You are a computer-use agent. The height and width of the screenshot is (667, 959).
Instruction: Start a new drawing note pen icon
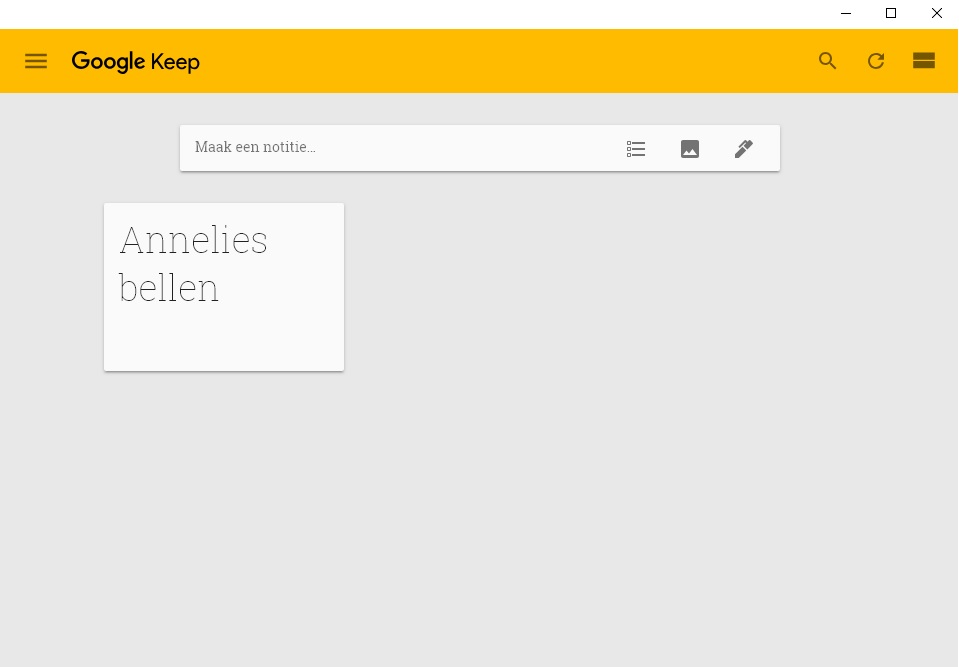(744, 149)
